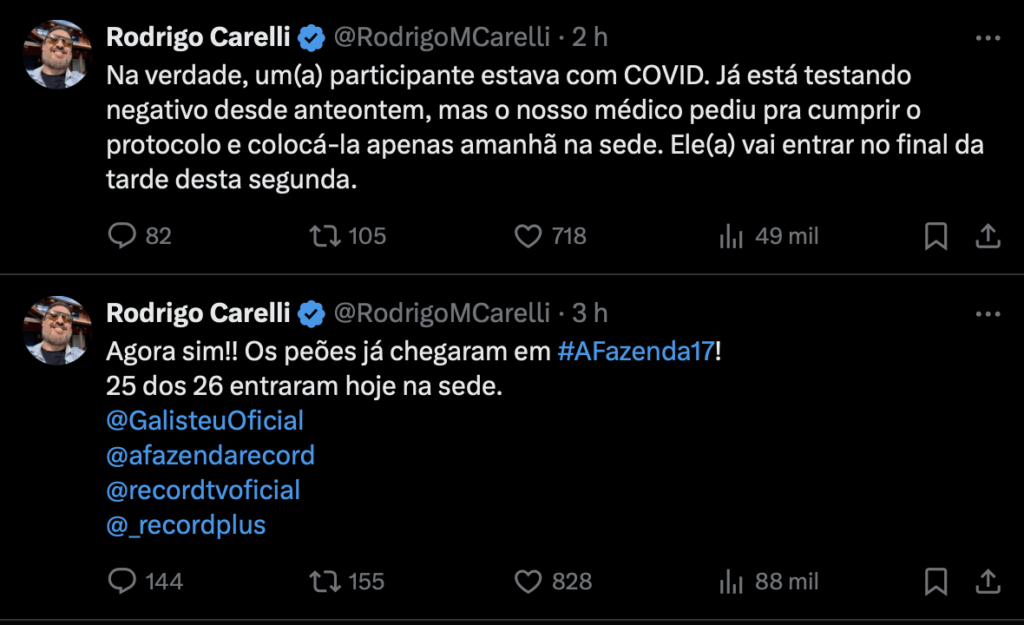The height and width of the screenshot is (625, 1024).
Task: Reply to the peões arrival tweet
Action: pyautogui.click(x=124, y=581)
